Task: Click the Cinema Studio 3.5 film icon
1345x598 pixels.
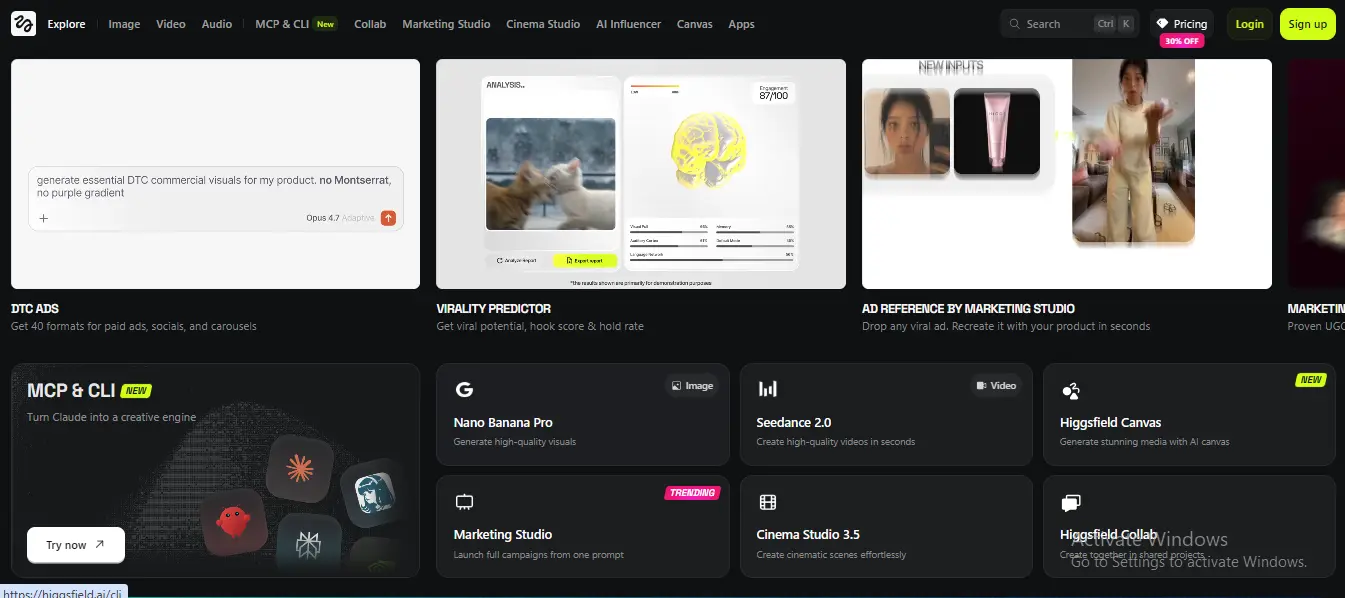Action: point(767,502)
